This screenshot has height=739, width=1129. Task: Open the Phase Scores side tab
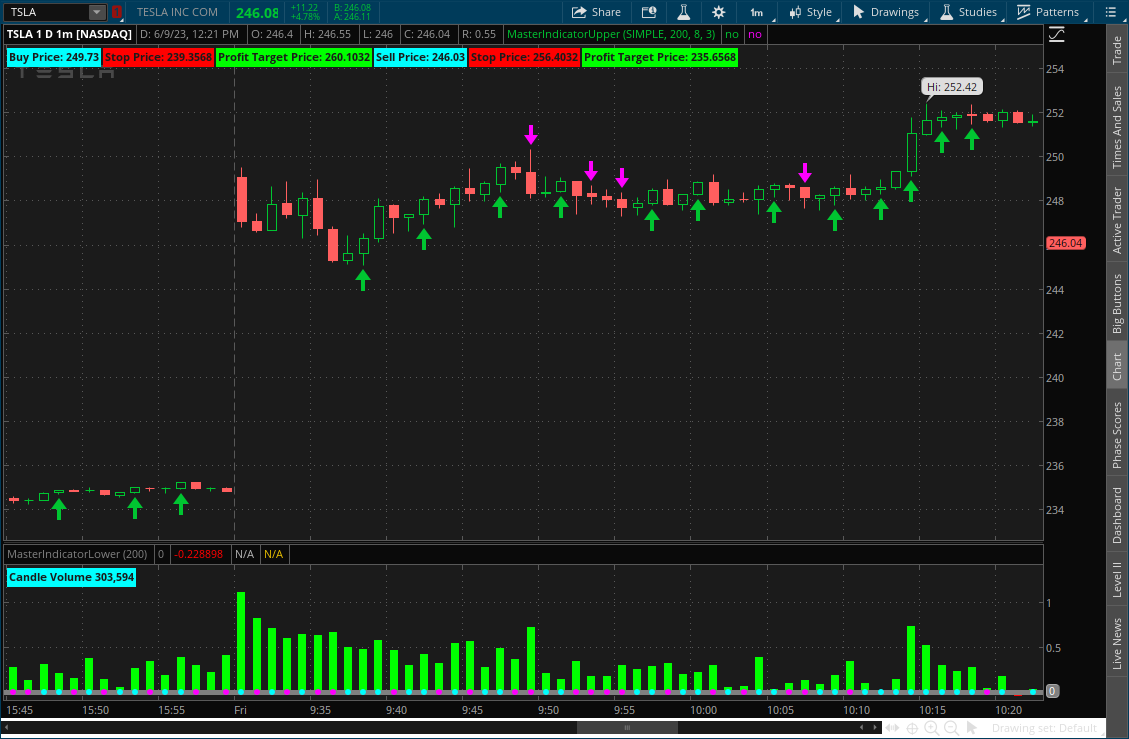click(1117, 435)
